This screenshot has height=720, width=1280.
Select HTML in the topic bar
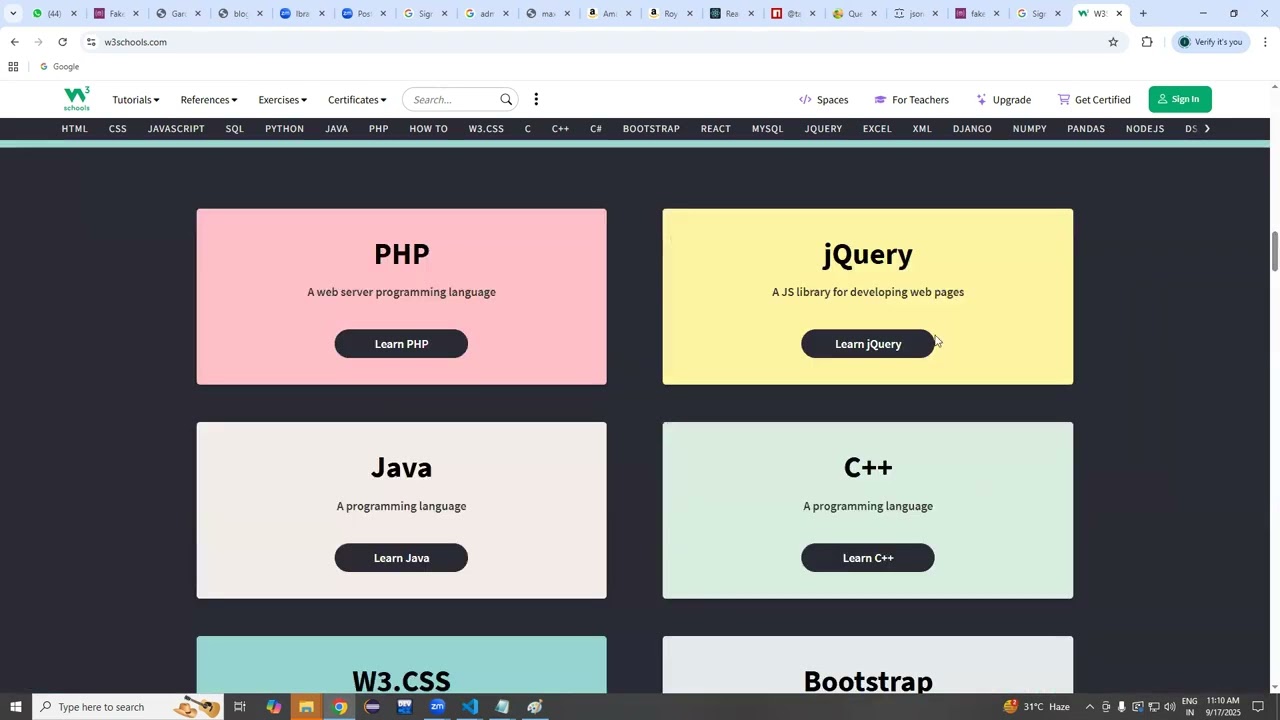(75, 129)
